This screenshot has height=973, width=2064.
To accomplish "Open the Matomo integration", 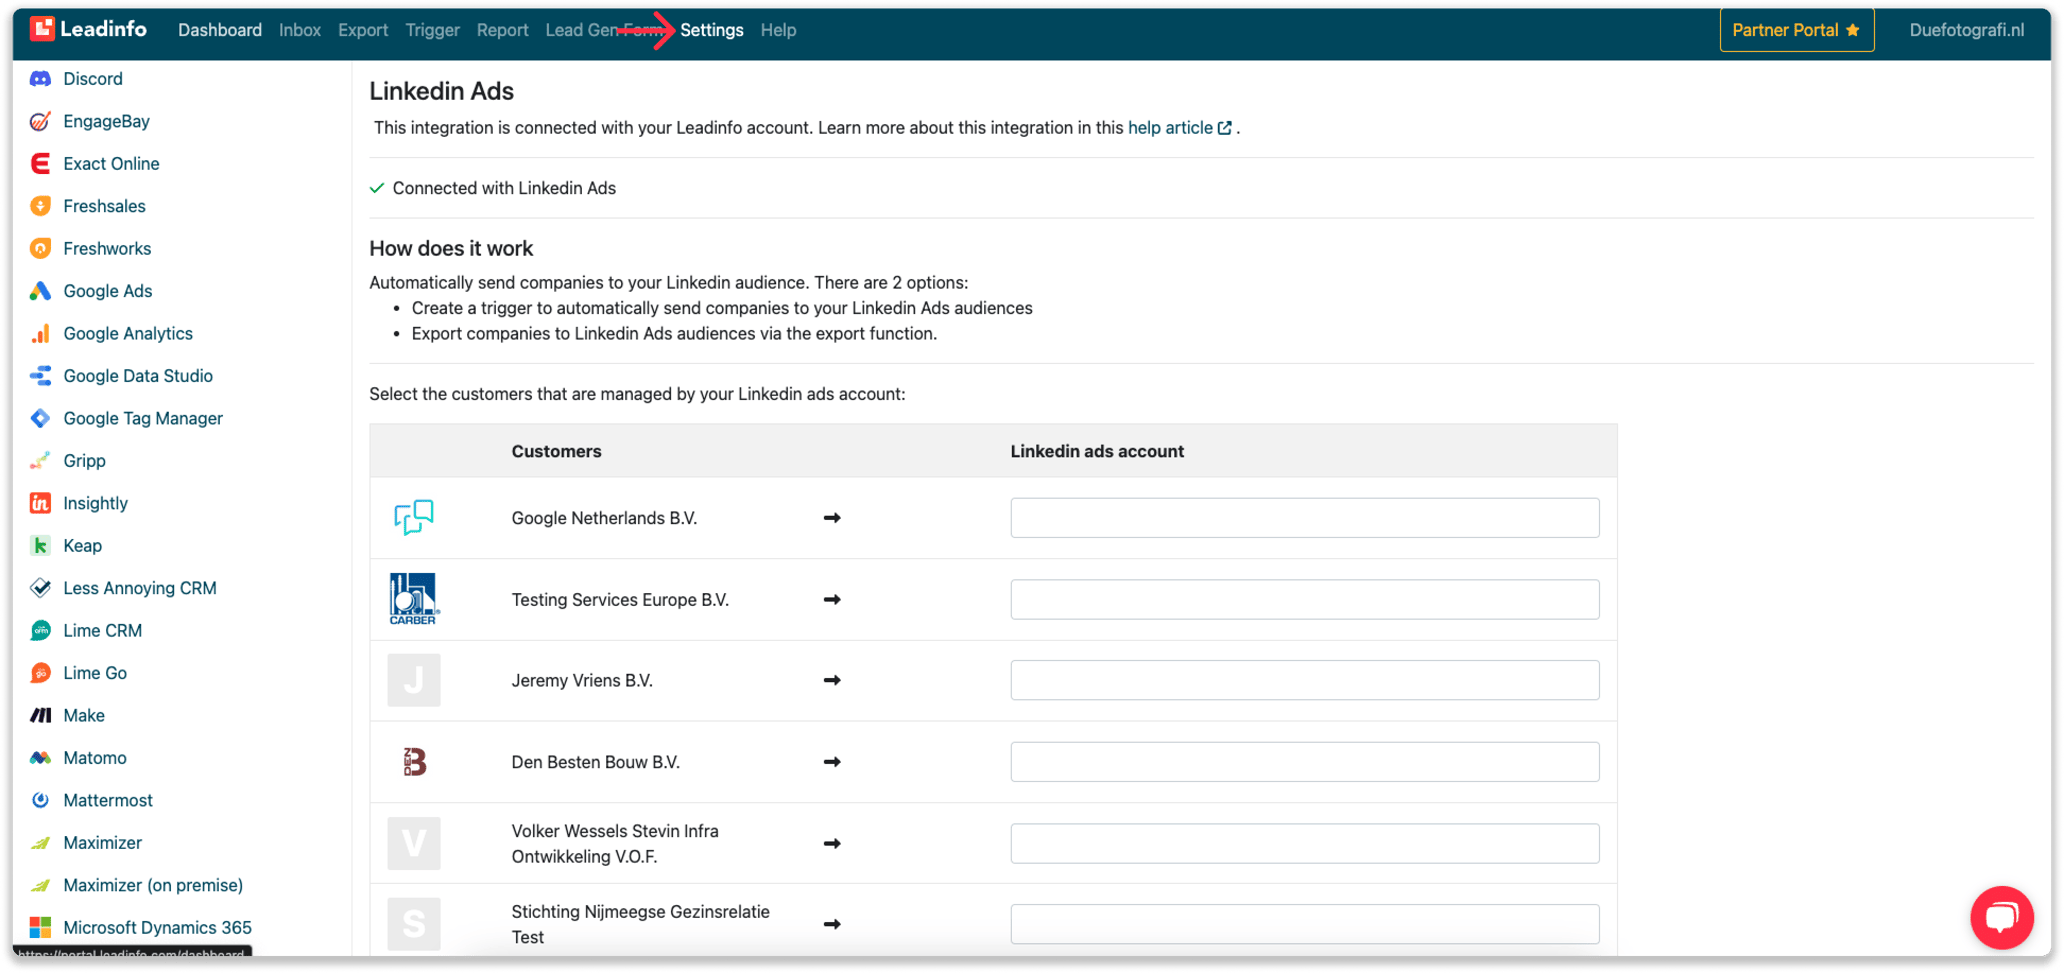I will tap(94, 757).
